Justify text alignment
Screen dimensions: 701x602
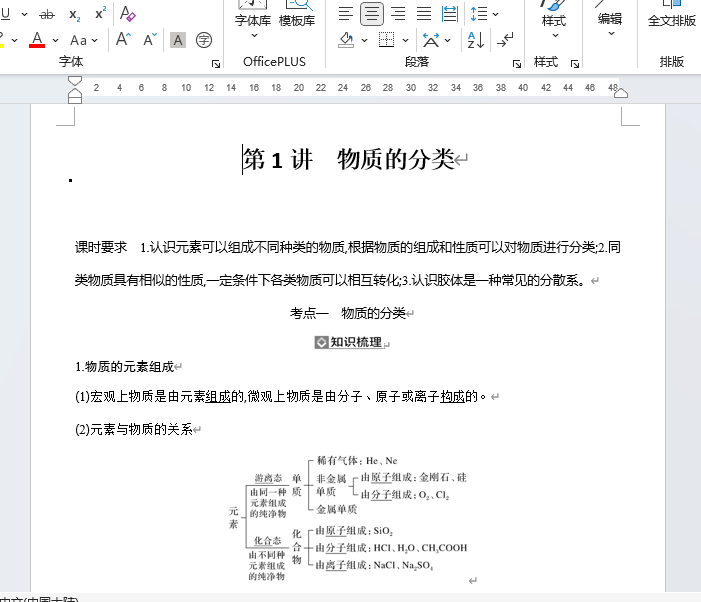click(424, 14)
